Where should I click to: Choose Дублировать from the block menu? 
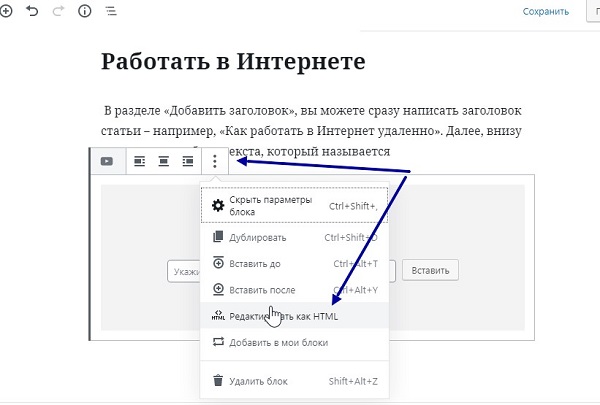(x=294, y=237)
